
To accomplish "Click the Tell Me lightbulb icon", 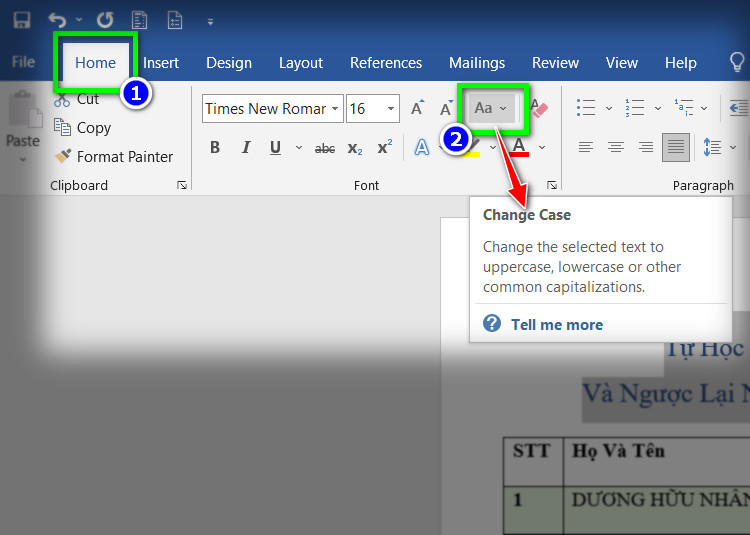I will [x=737, y=62].
